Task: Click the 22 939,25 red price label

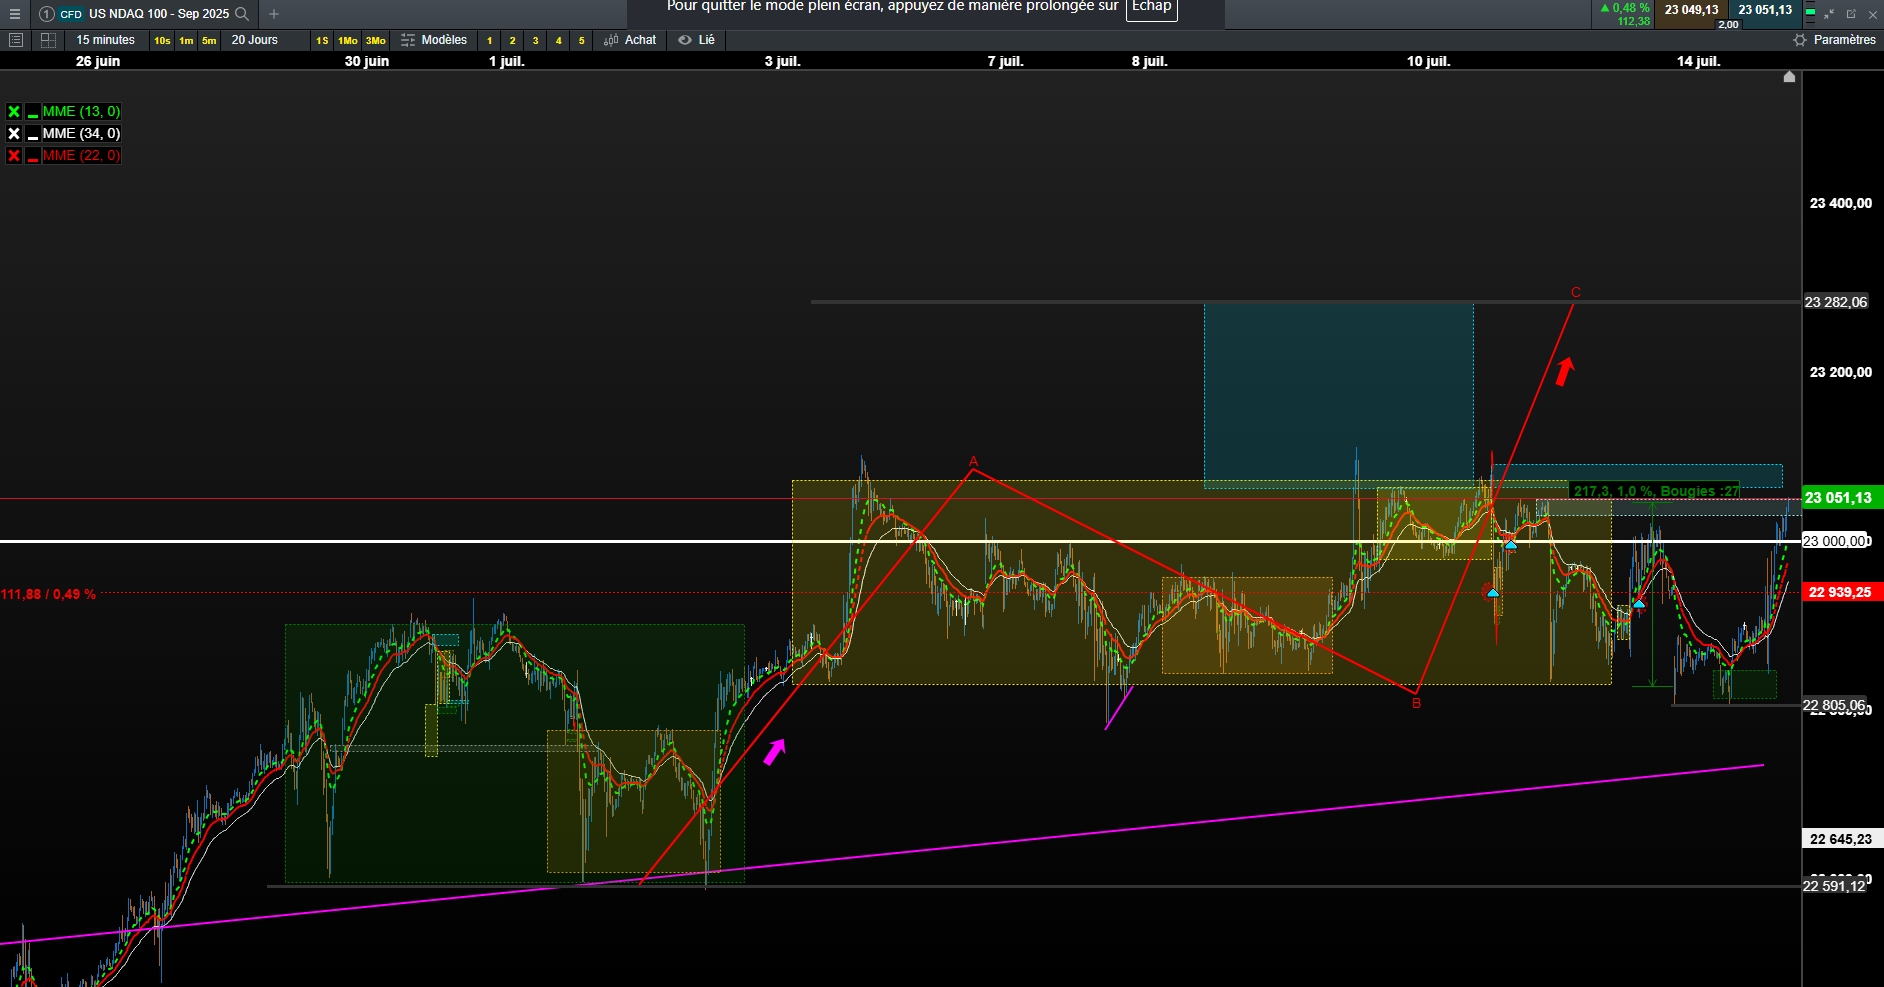Action: click(x=1841, y=593)
